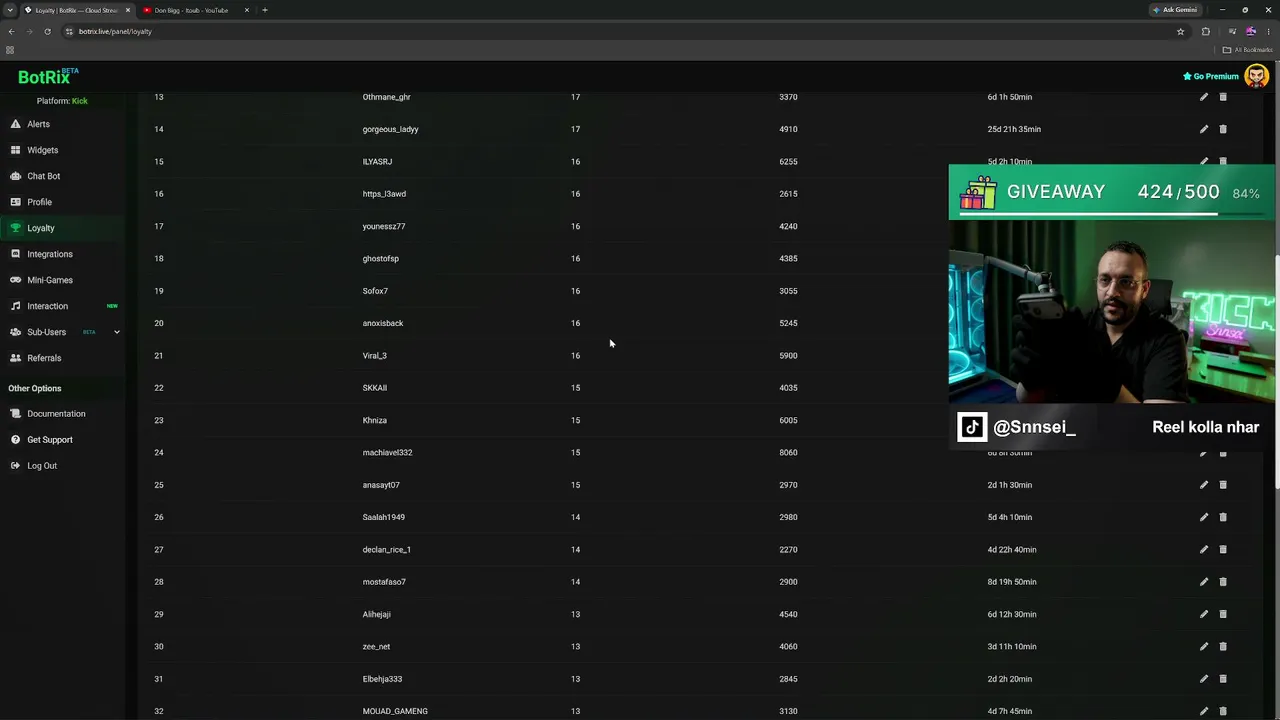Edit the Elbehja333 loyalty entry
1280x720 pixels.
pos(1204,679)
